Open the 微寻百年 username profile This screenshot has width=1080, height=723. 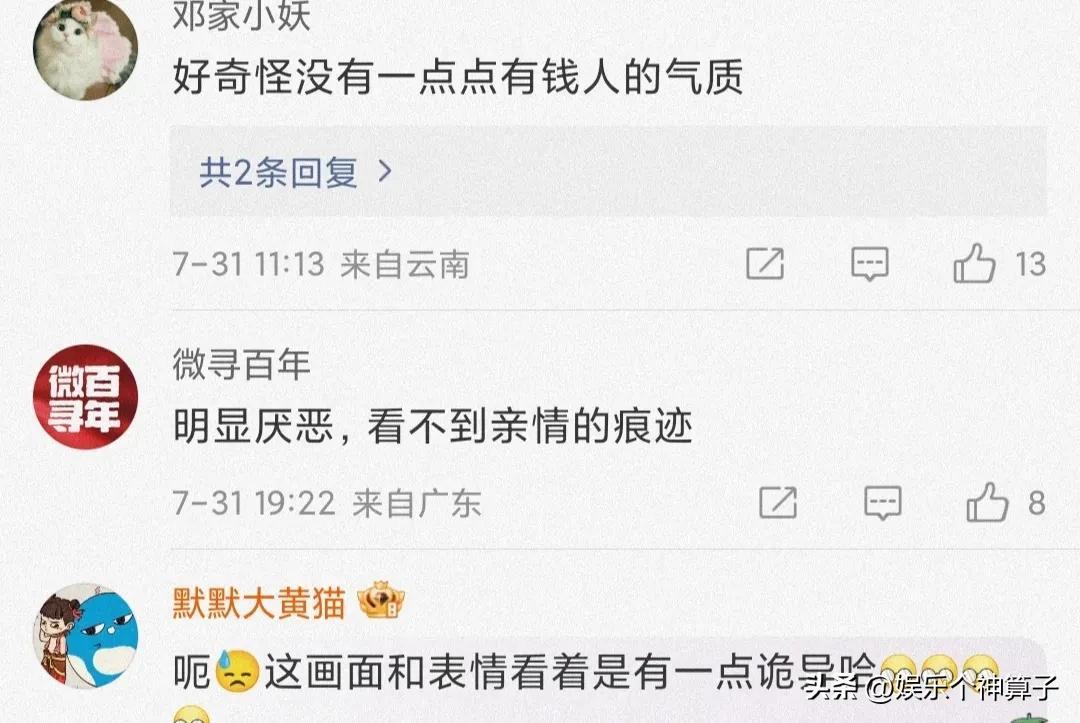(242, 364)
